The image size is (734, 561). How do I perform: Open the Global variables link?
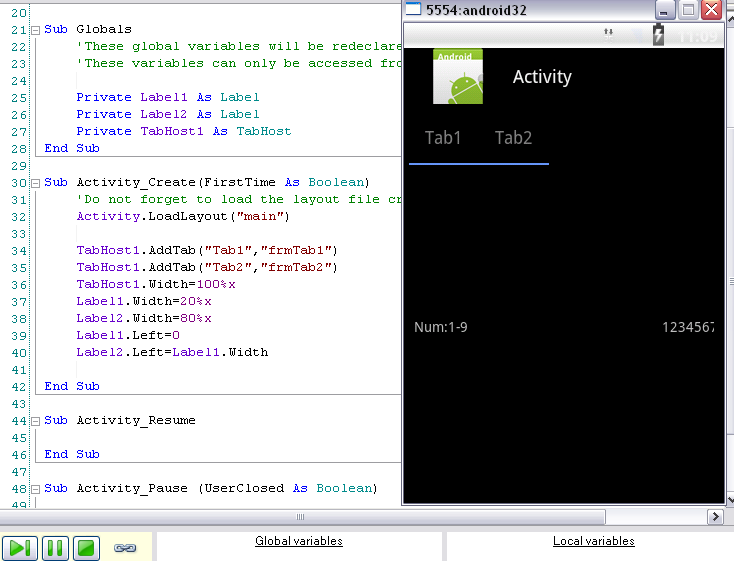coord(299,541)
